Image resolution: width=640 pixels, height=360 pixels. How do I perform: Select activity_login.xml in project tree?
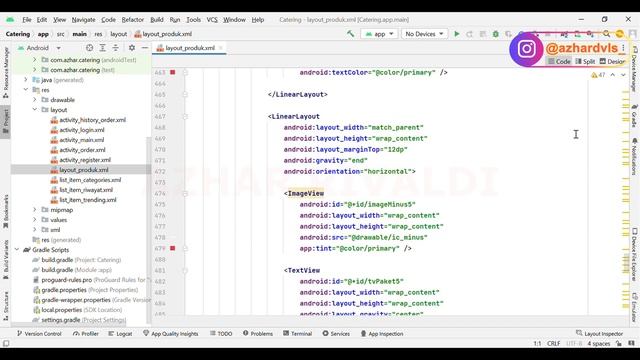(x=82, y=130)
